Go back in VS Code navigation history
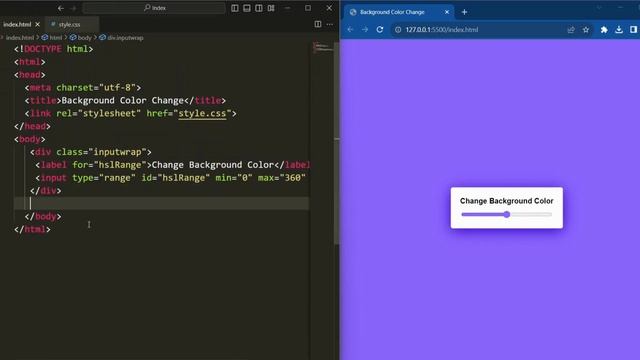This screenshot has height=360, width=640. pyautogui.click(x=60, y=8)
